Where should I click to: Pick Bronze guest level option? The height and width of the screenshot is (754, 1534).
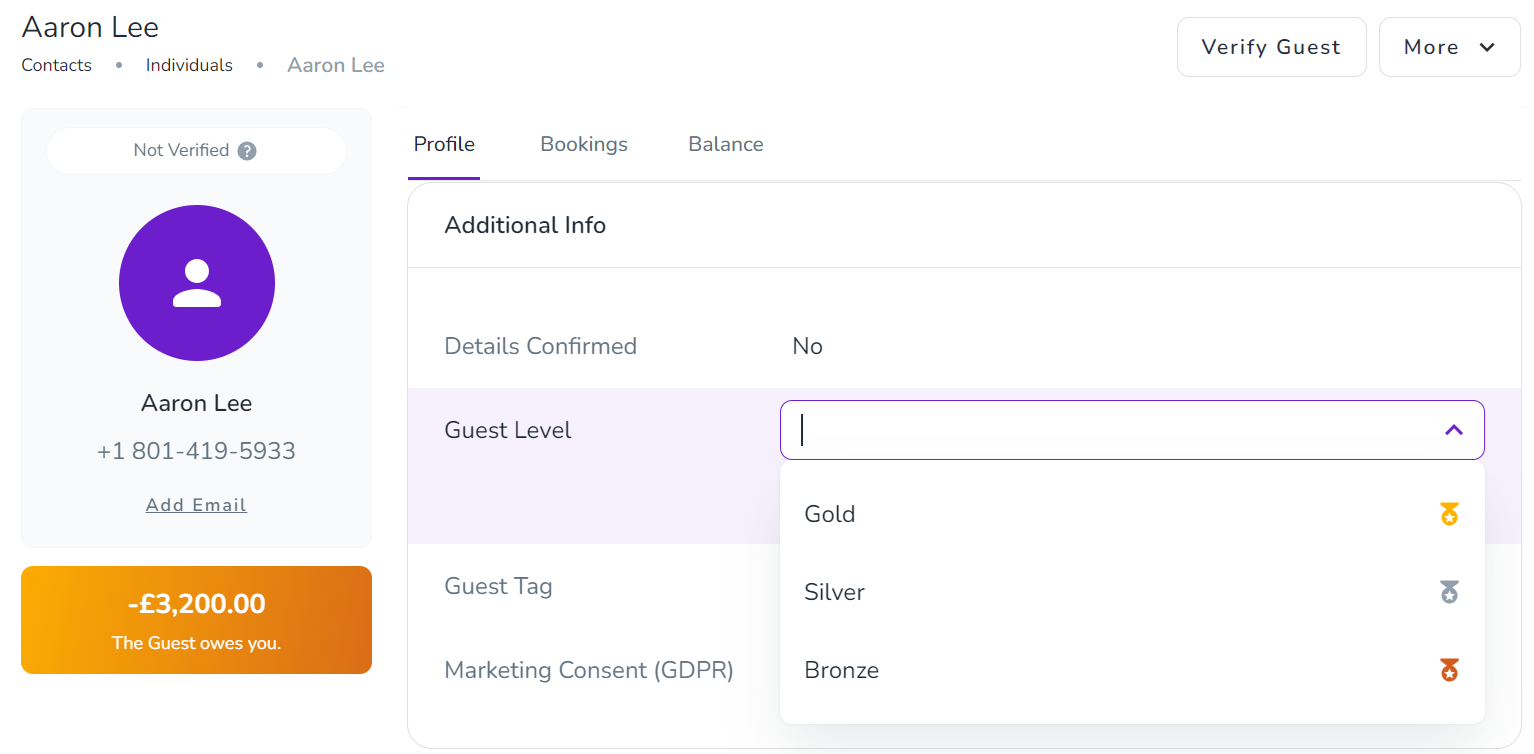point(841,670)
